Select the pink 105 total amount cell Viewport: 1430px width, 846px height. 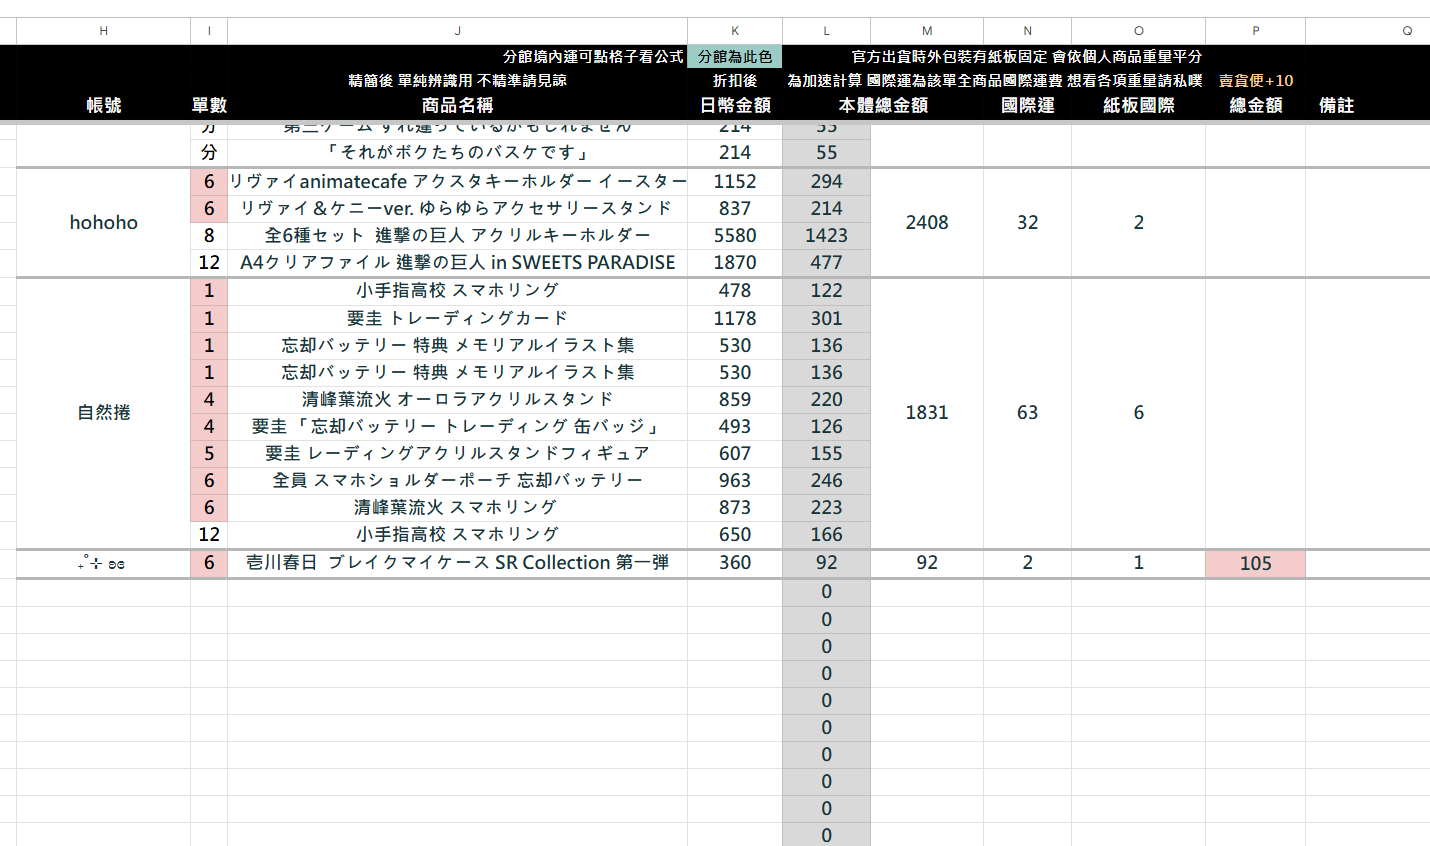(x=1255, y=563)
